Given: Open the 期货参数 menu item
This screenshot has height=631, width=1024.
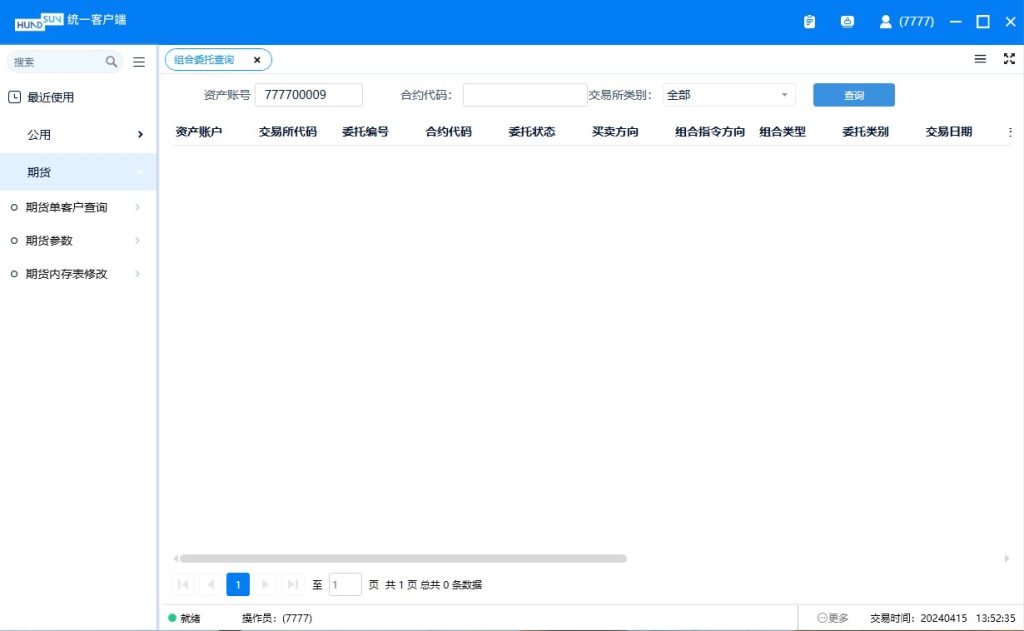Looking at the screenshot, I should point(50,240).
